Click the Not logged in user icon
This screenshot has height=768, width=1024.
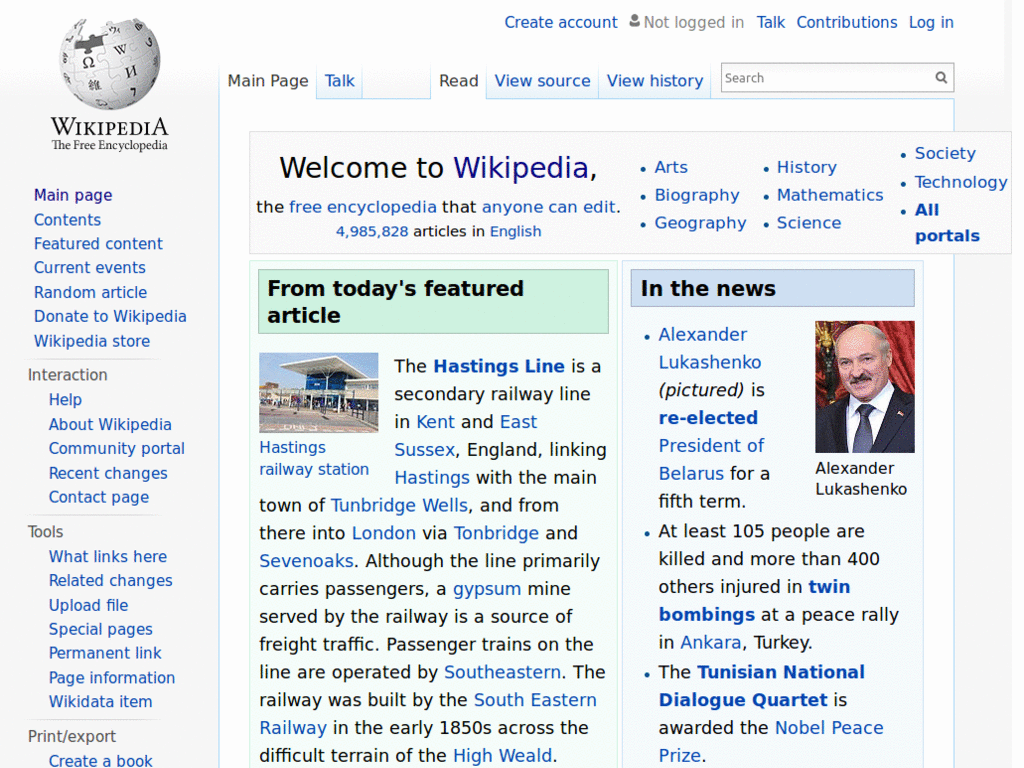634,22
